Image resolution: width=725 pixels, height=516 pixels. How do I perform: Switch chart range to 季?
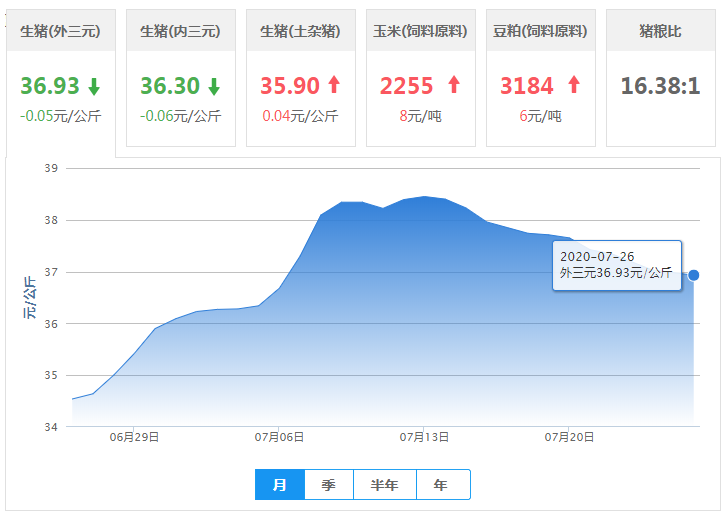[x=328, y=485]
